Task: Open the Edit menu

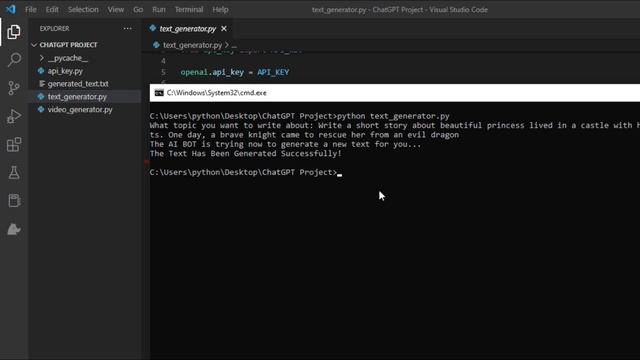Action: tap(52, 9)
